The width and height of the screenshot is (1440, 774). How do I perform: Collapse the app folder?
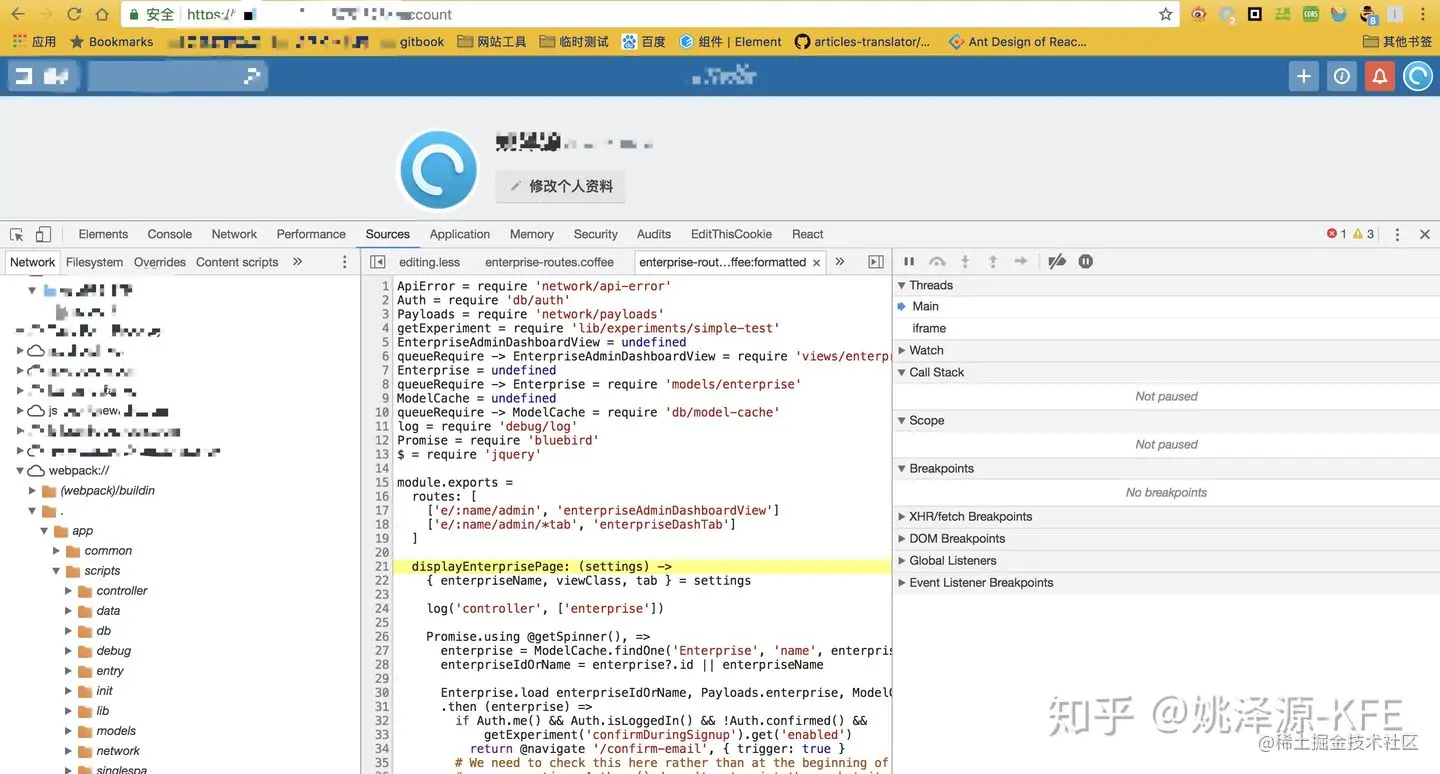pyautogui.click(x=45, y=531)
